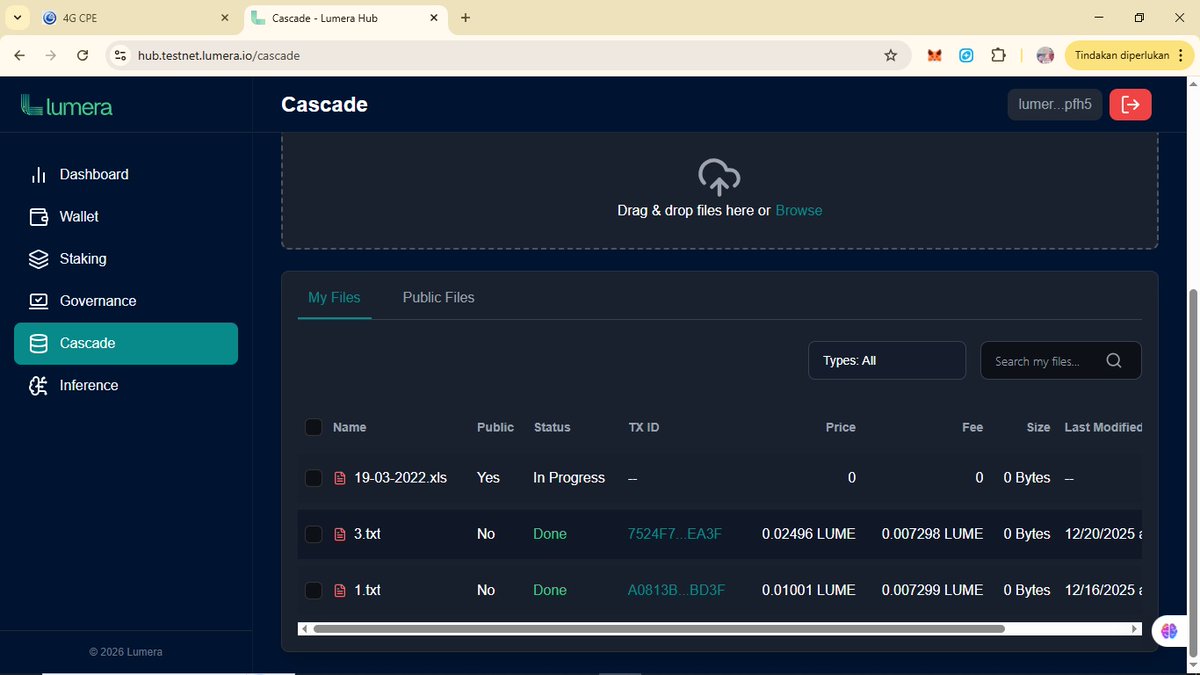Click the file icon beside 3.txt

coord(340,534)
